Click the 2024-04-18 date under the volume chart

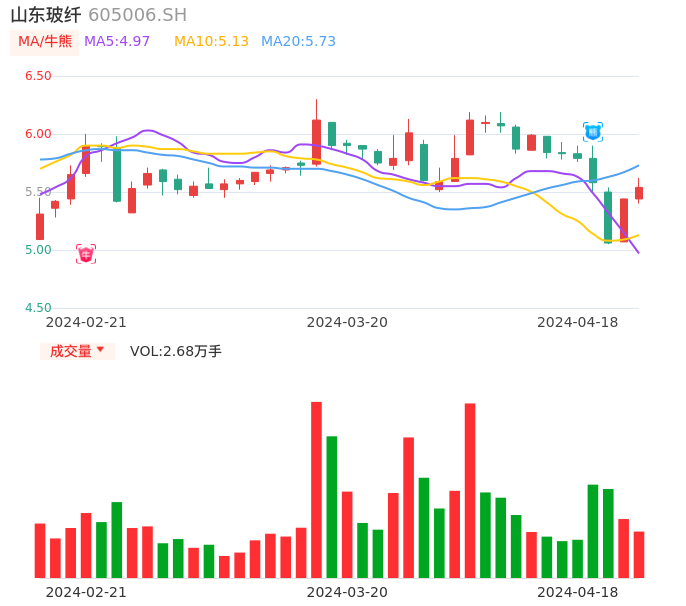pos(578,592)
